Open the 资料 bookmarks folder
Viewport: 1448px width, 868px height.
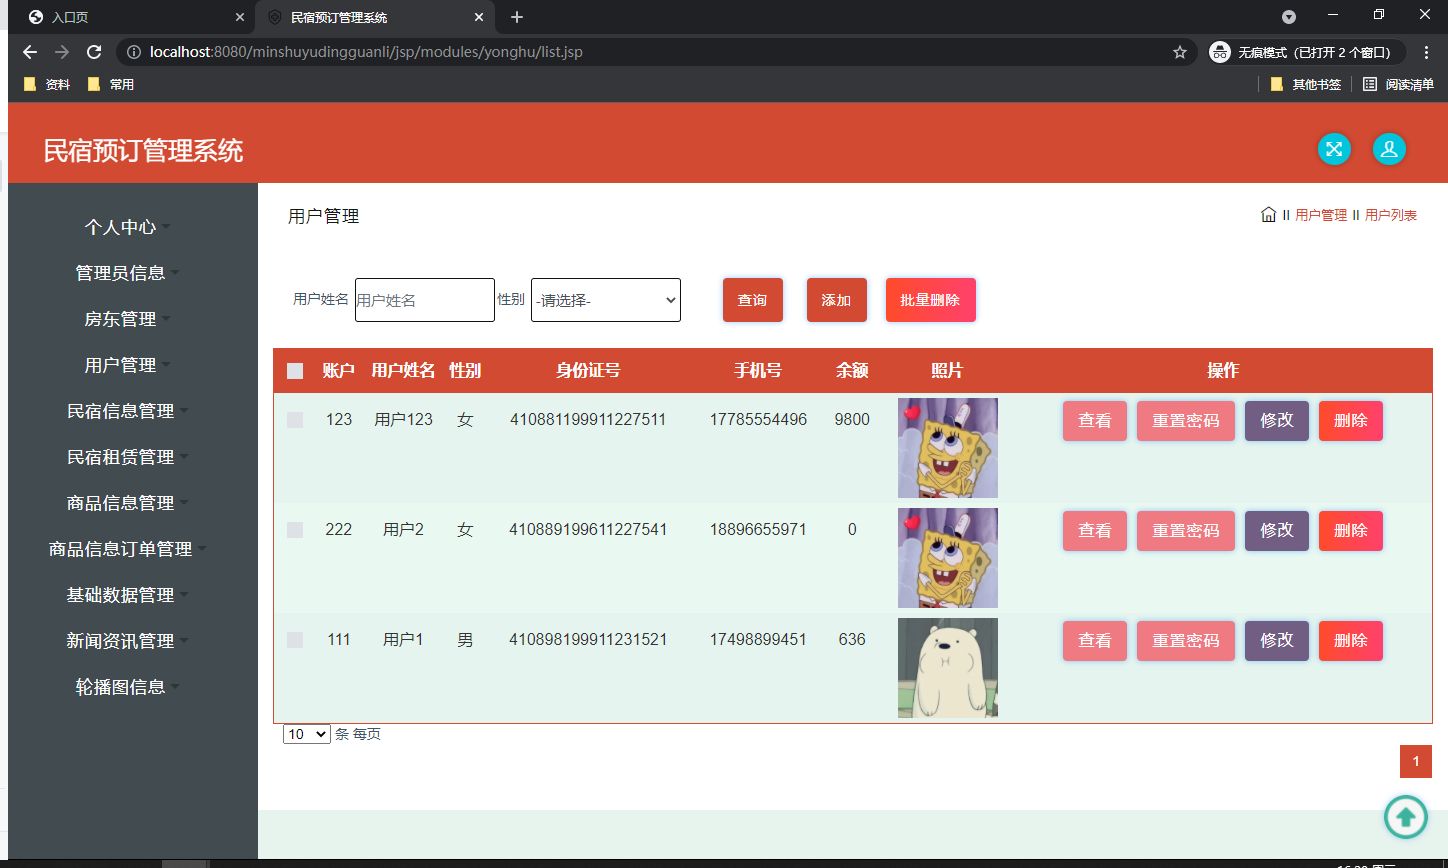[x=47, y=85]
